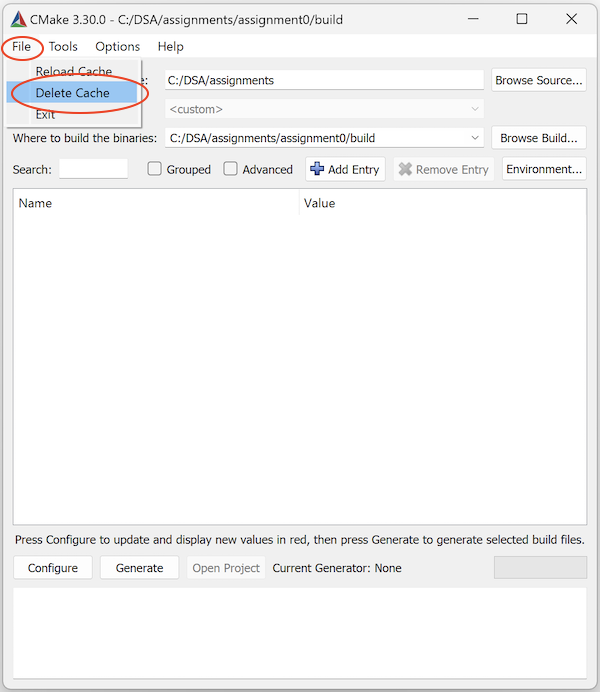
Task: Open the Options menu
Action: [118, 46]
